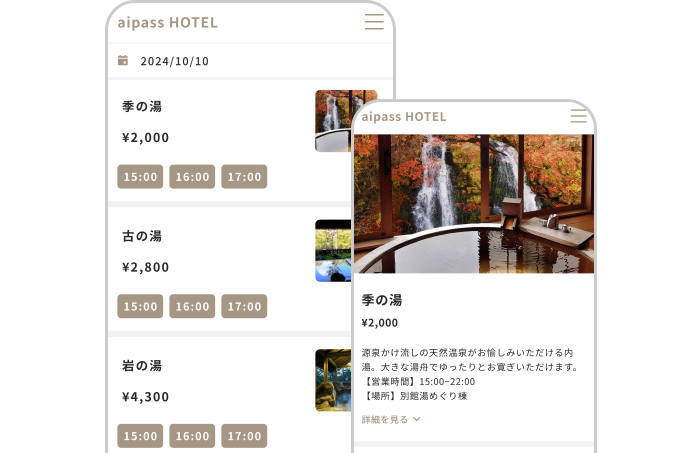Click aipass HOTEL logo on right phone
Screen dimensions: 690x453
pos(404,117)
